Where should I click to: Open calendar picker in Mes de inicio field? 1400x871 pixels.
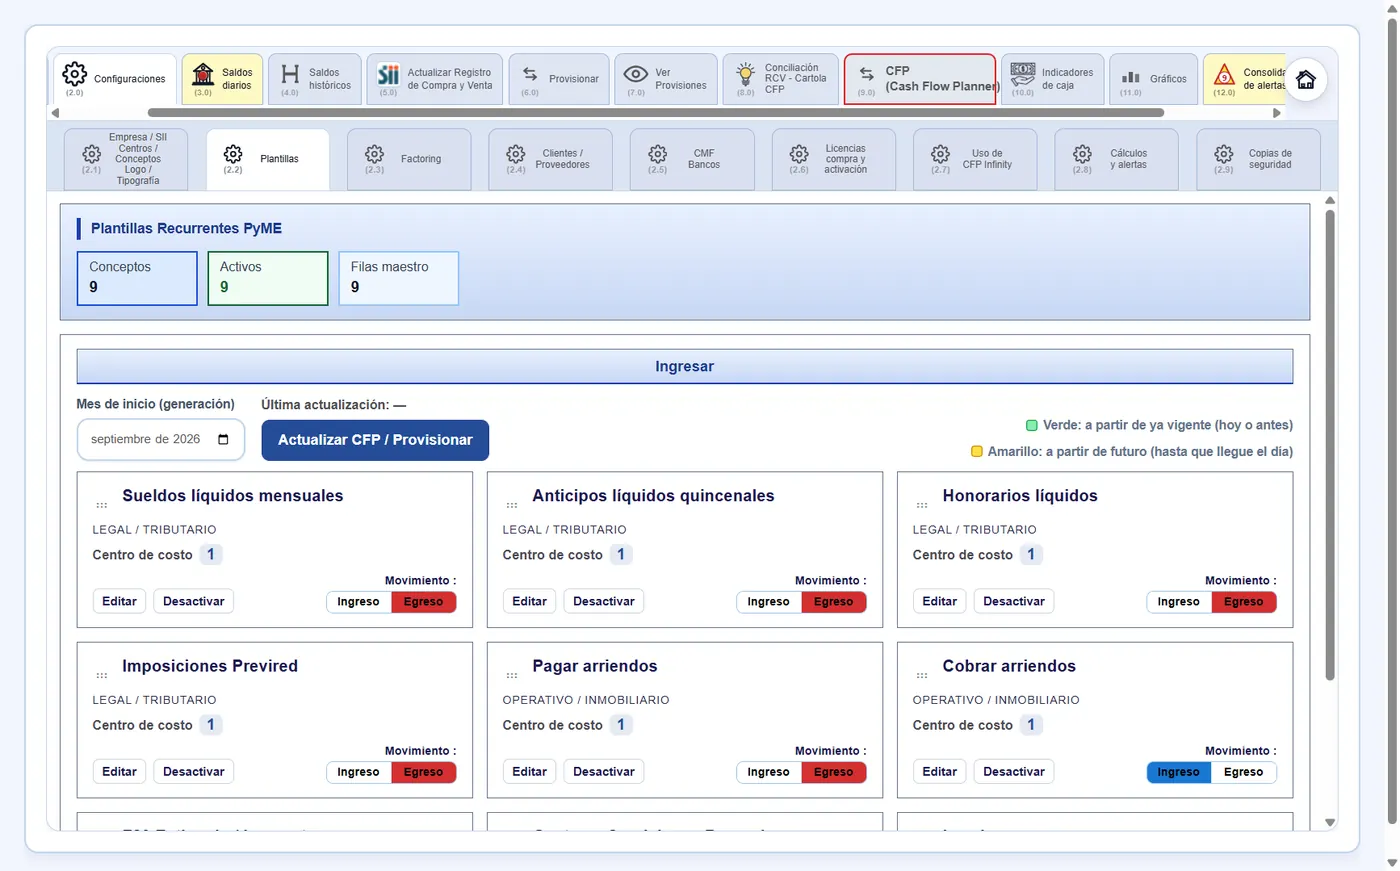tap(223, 439)
